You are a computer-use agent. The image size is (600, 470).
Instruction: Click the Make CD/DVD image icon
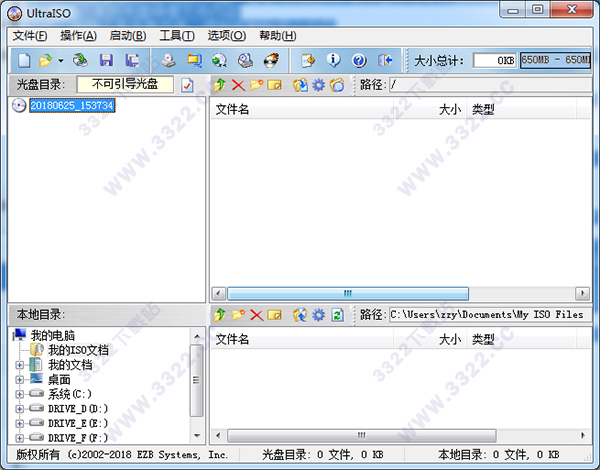pos(168,60)
